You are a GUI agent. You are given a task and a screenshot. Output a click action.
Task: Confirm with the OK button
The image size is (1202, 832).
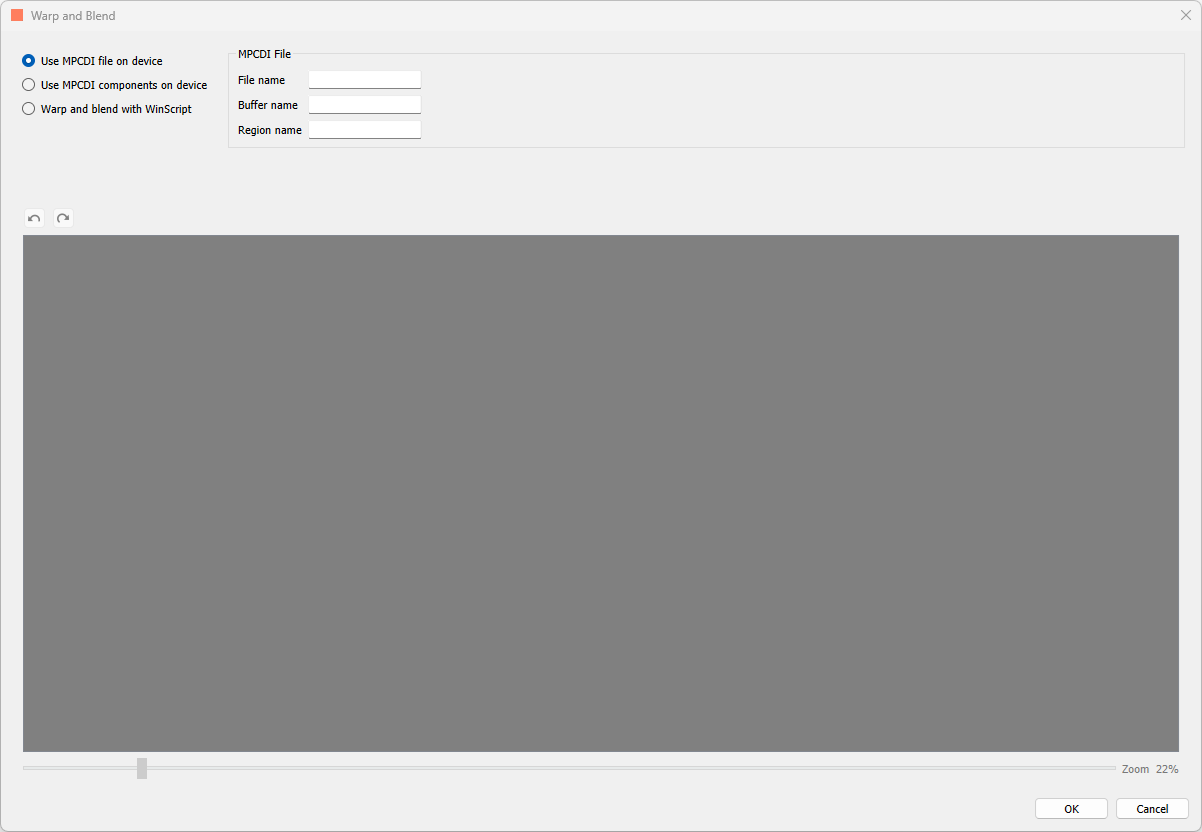click(x=1071, y=809)
